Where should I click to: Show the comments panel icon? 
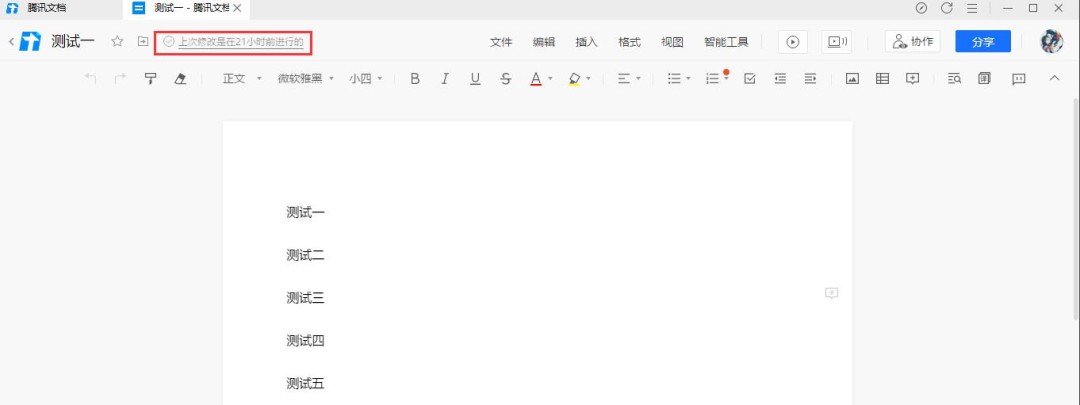pos(1019,79)
